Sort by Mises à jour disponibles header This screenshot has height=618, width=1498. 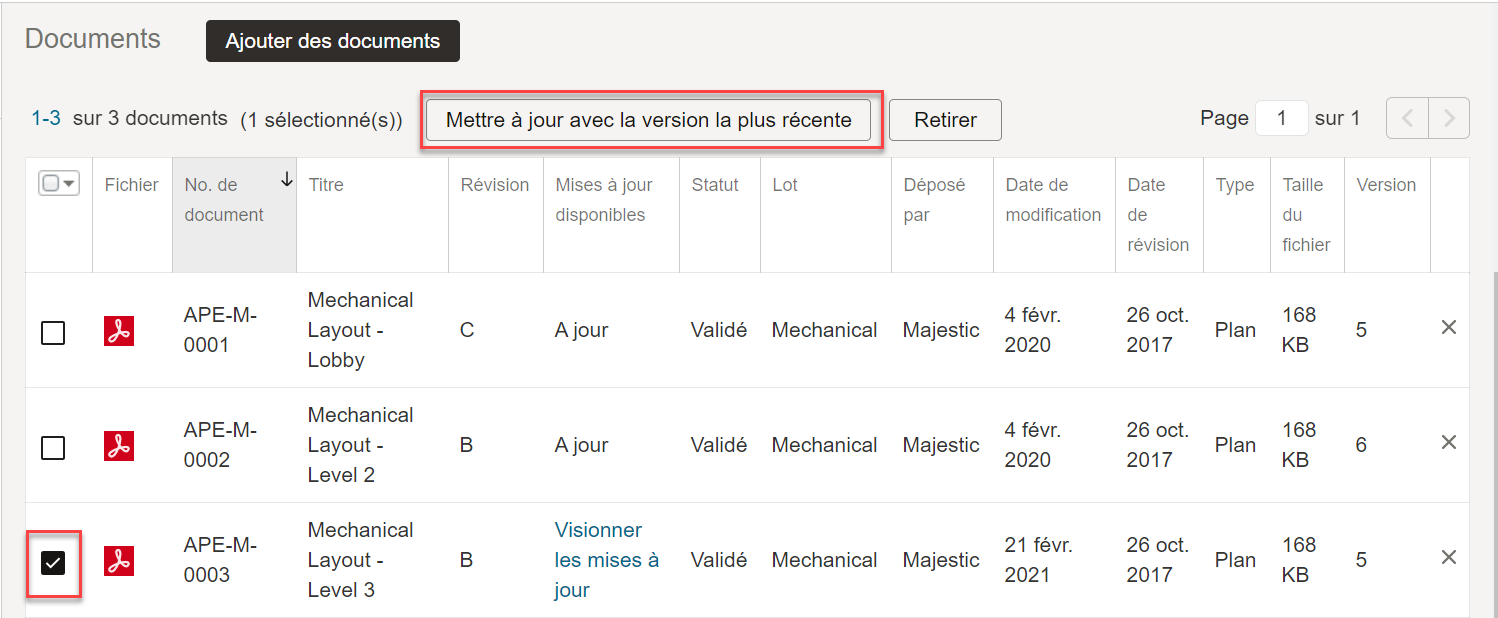(604, 200)
